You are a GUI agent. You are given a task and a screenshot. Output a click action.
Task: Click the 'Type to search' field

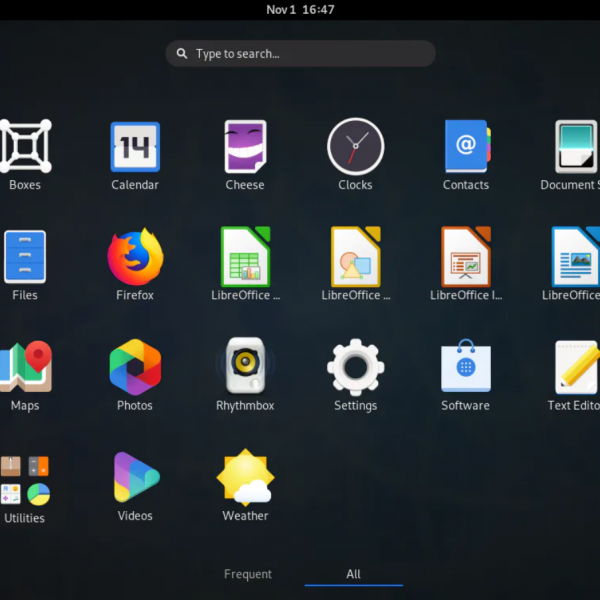(300, 54)
